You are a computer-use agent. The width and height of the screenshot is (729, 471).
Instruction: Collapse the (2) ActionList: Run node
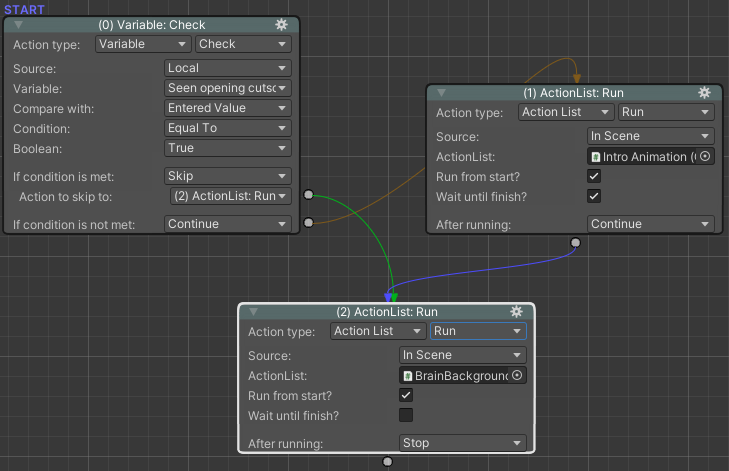point(253,312)
